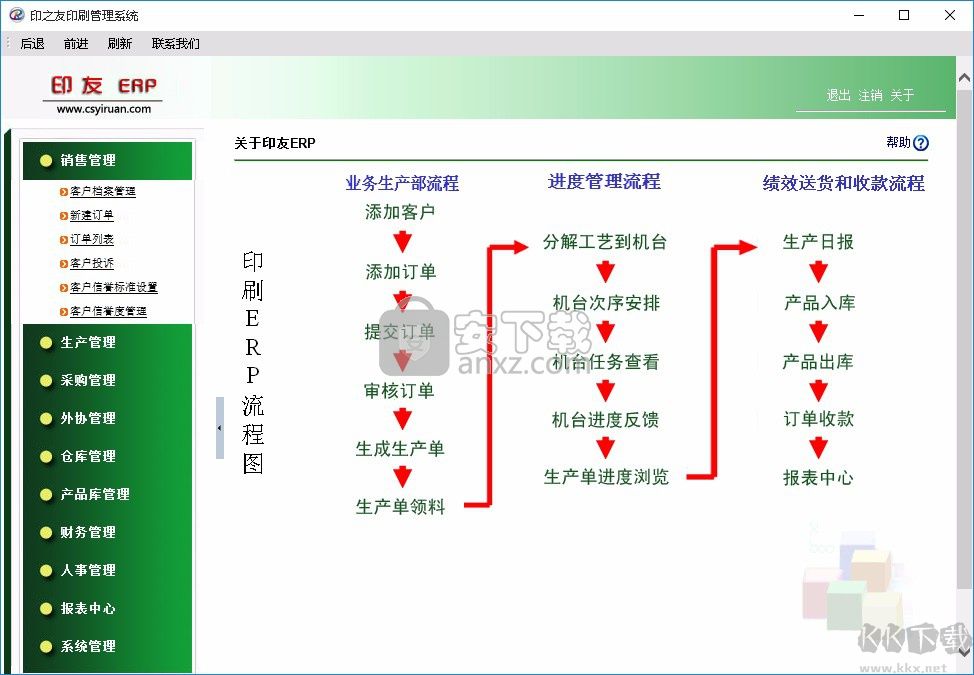Click the 刷新 (Refresh) toolbar icon

click(119, 43)
